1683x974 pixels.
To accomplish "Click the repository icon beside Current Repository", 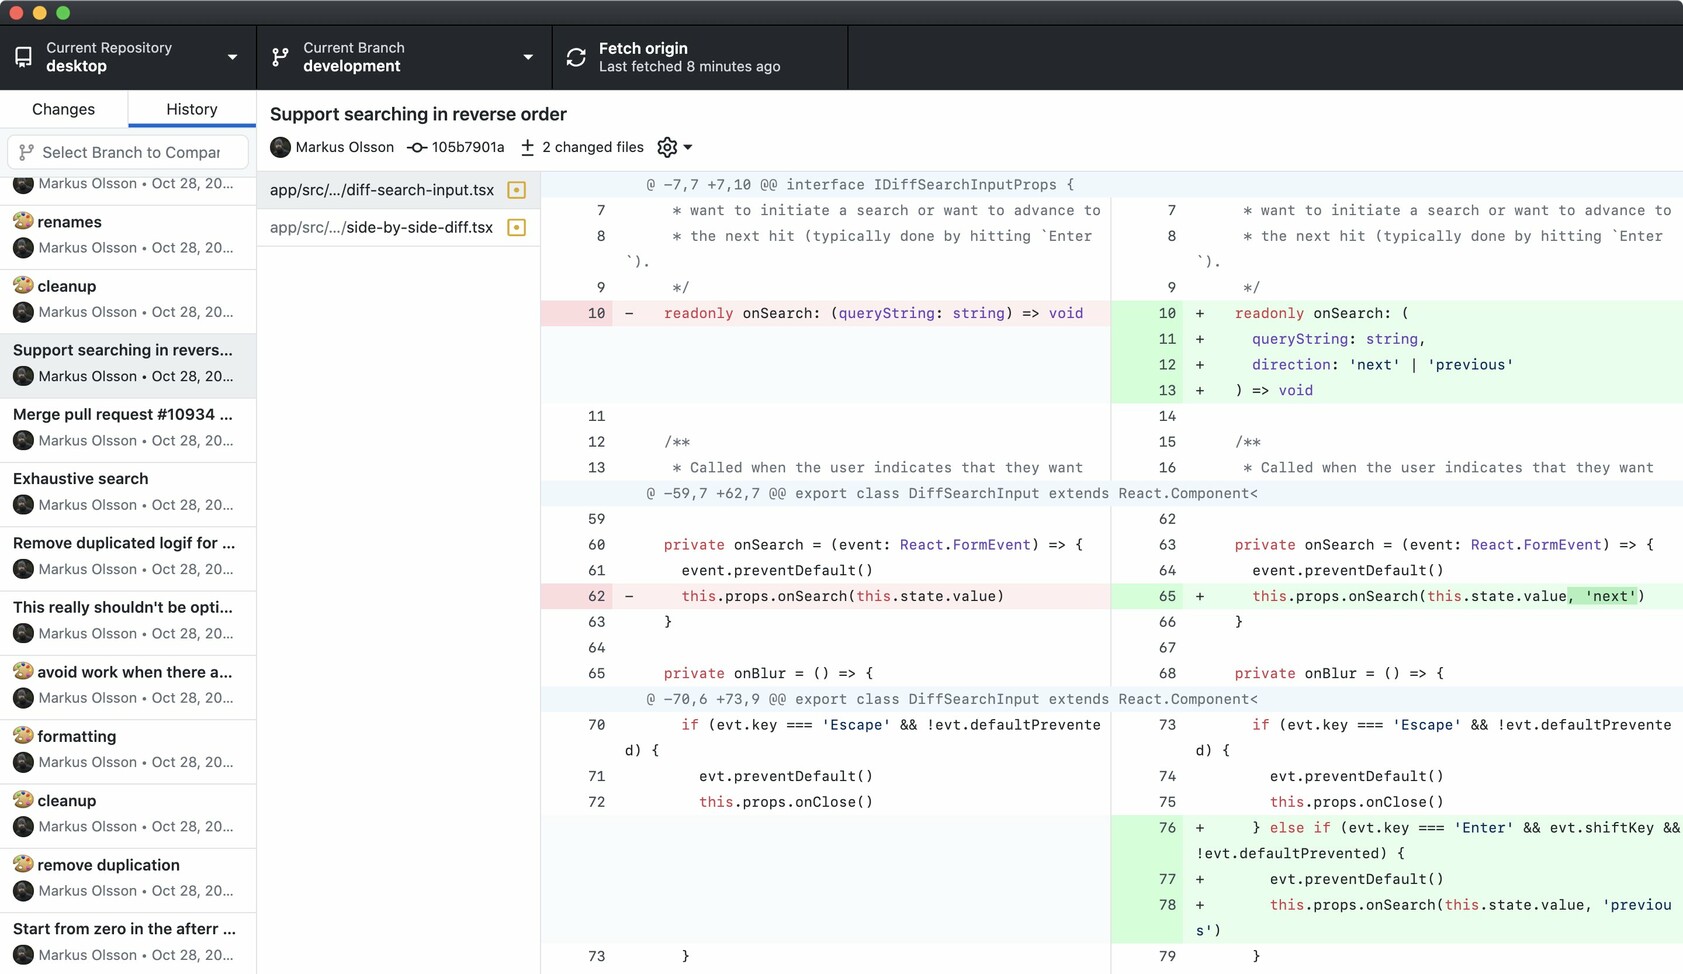I will pos(24,57).
